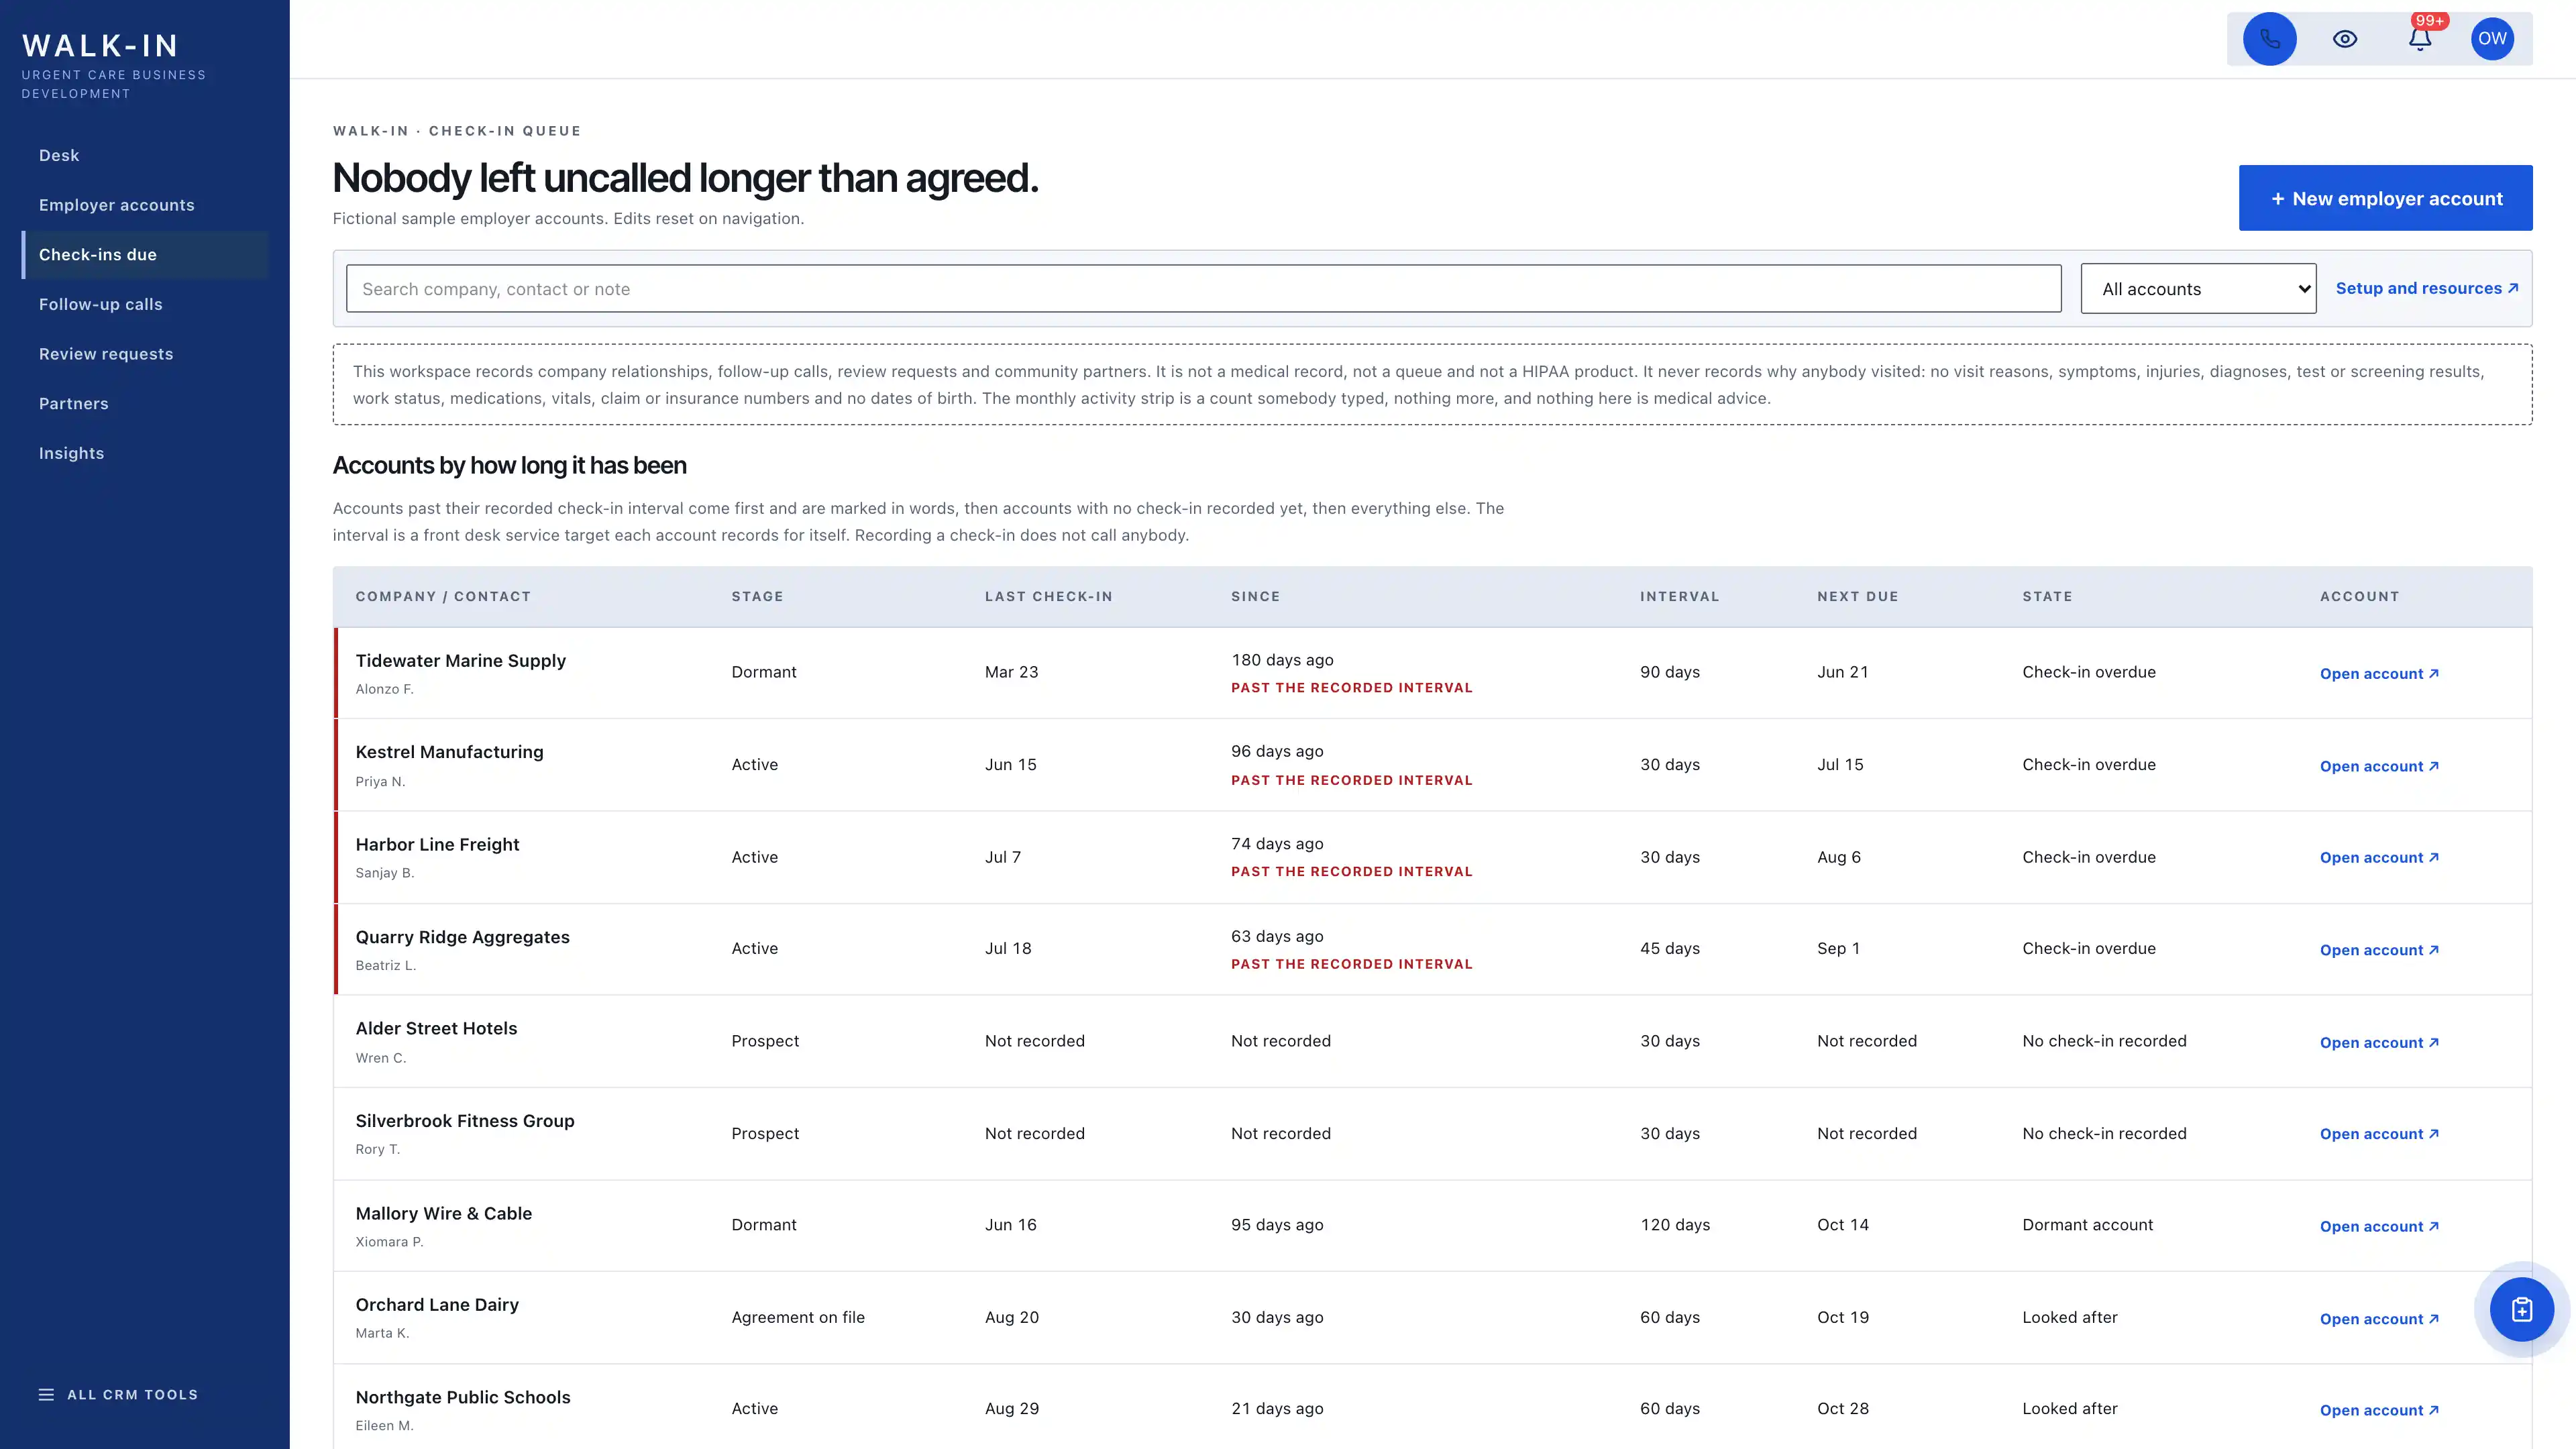Open notifications bell with 99+ badge
The width and height of the screenshot is (2576, 1449).
[x=2420, y=39]
